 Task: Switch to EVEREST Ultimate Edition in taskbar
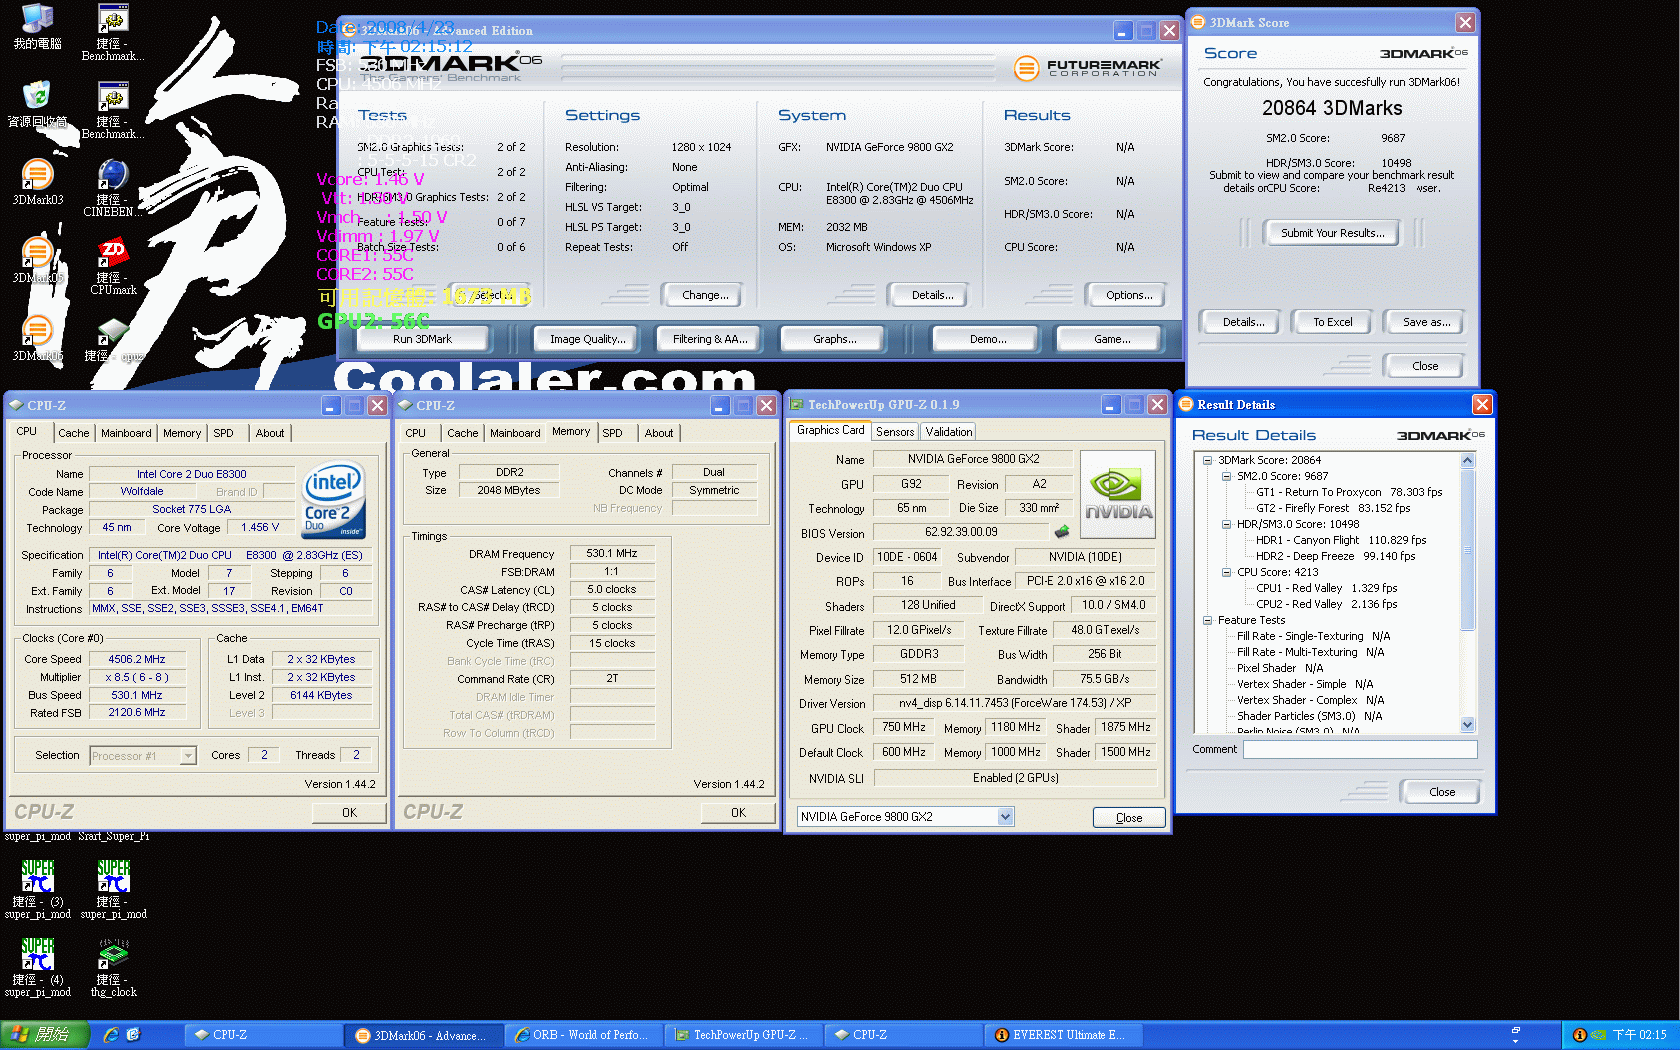coord(1066,1035)
